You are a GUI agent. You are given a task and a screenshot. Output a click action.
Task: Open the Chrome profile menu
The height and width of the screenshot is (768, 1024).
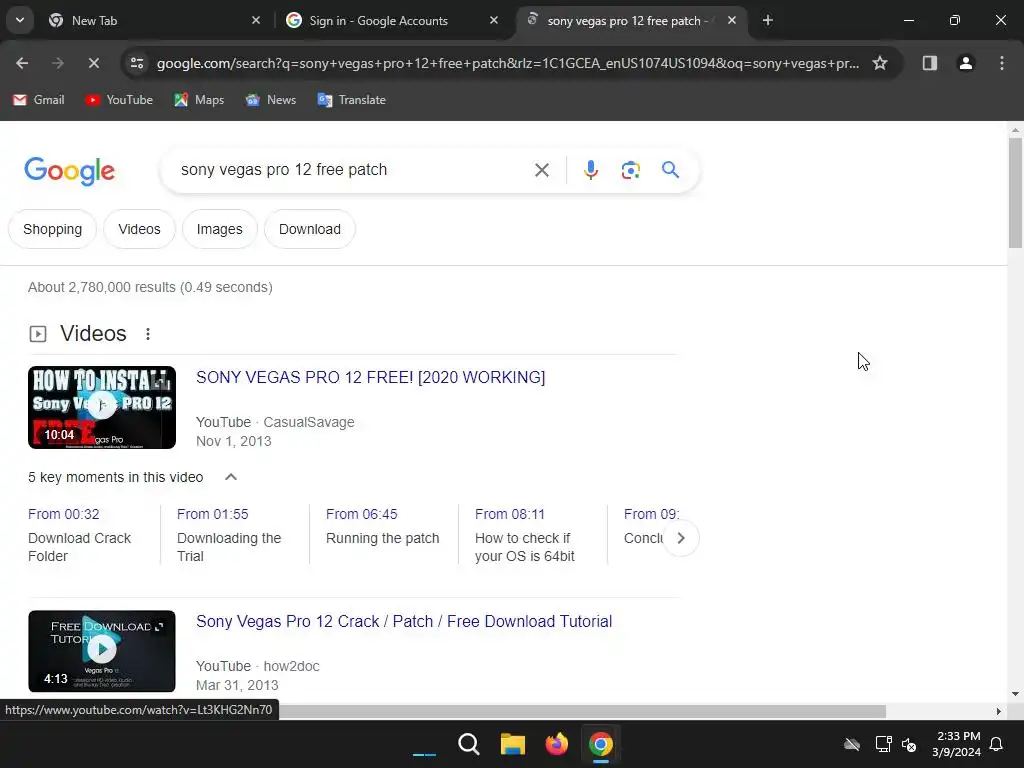point(965,63)
